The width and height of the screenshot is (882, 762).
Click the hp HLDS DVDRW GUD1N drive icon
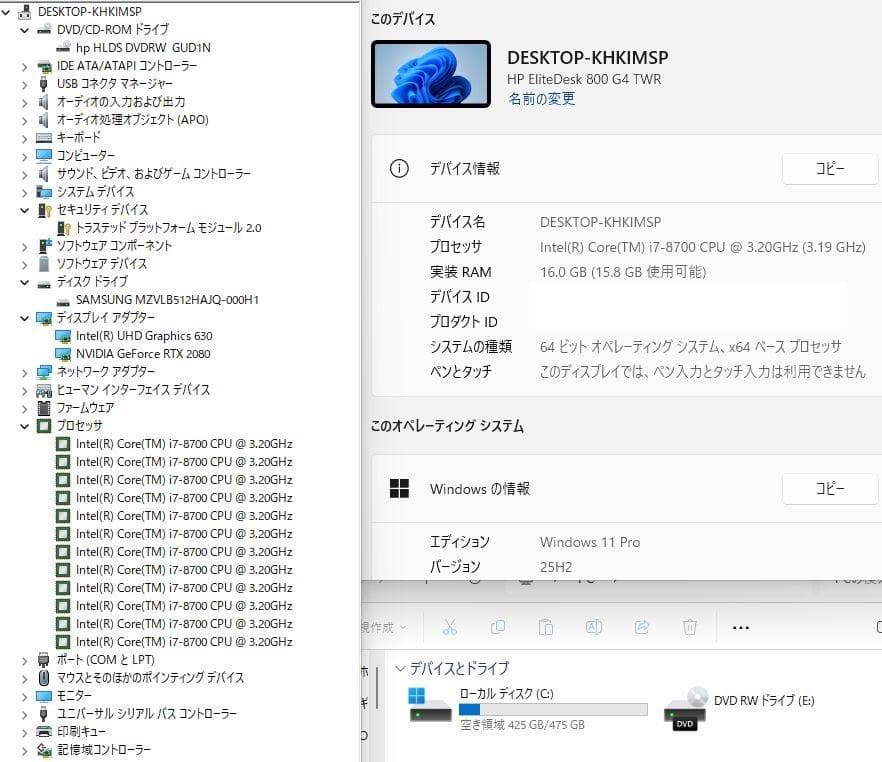point(62,47)
